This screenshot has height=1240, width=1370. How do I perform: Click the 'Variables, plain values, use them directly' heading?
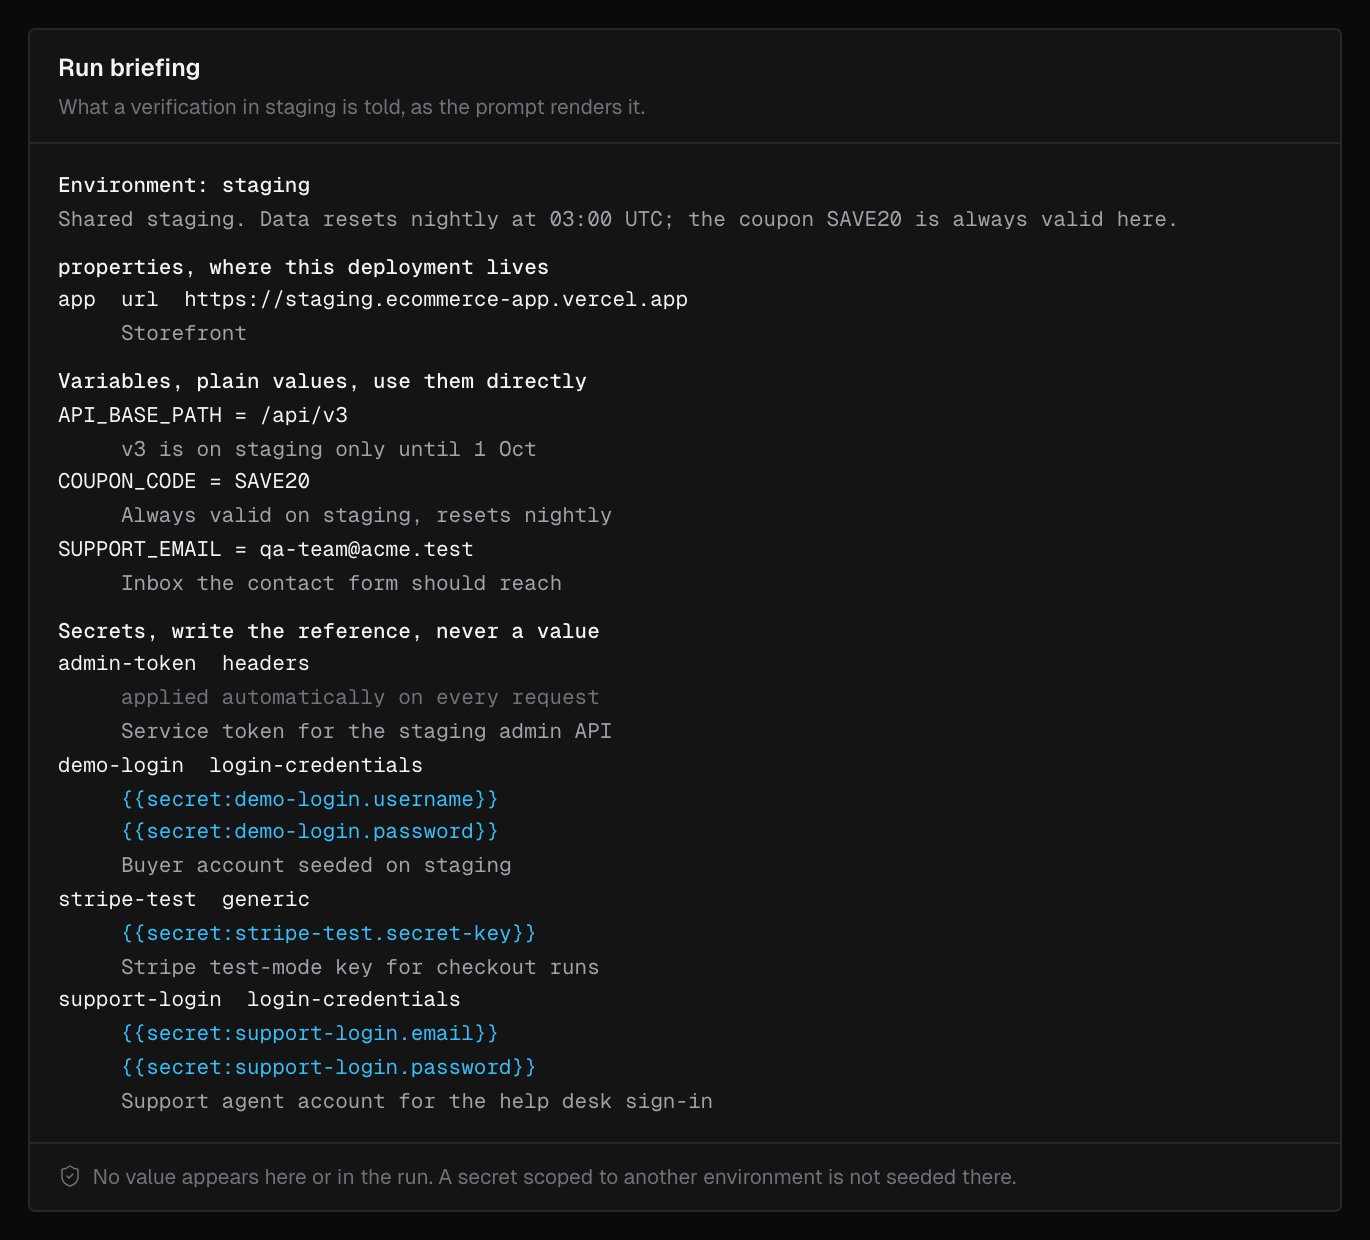[322, 381]
